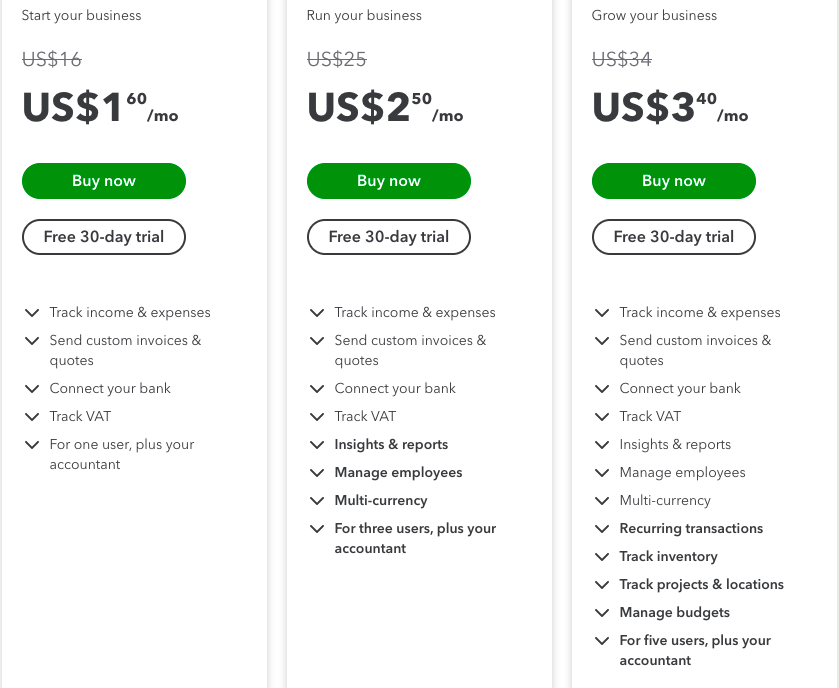This screenshot has height=688, width=839.
Task: Expand the 'For three users, plus your accountant' item
Action: [317, 529]
